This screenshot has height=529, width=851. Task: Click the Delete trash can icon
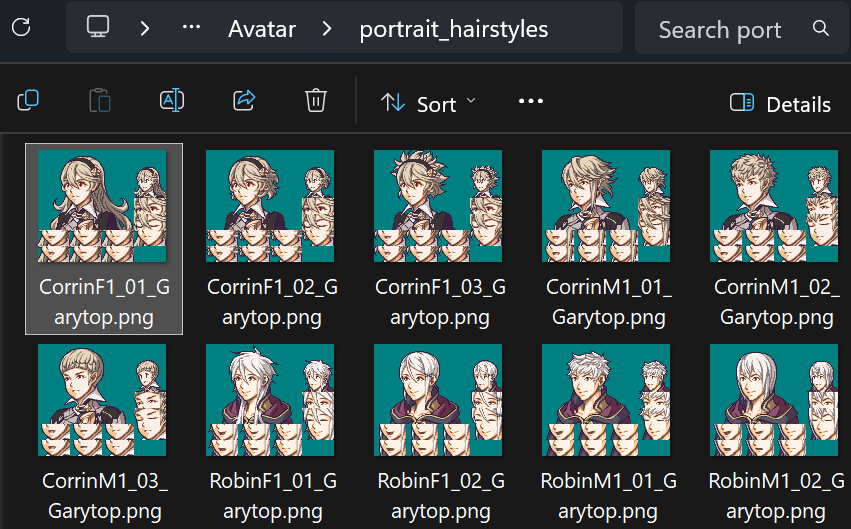(316, 101)
